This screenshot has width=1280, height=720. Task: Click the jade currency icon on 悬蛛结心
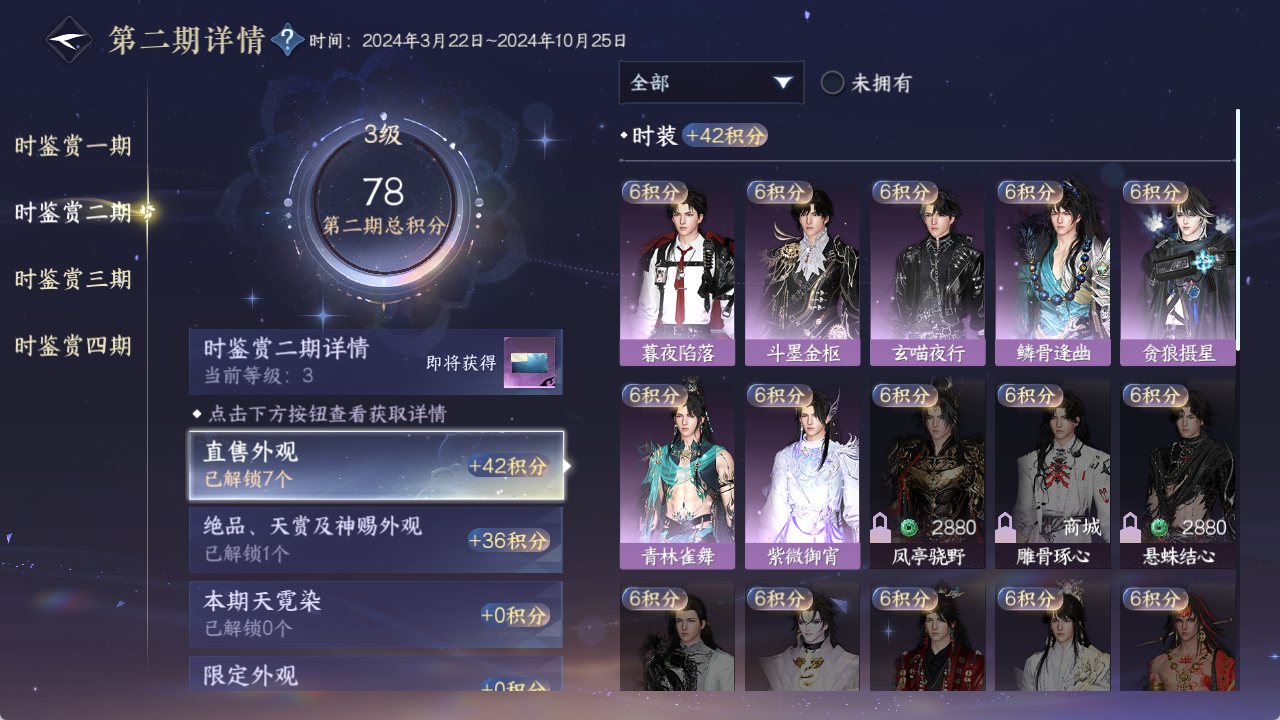click(x=1159, y=527)
